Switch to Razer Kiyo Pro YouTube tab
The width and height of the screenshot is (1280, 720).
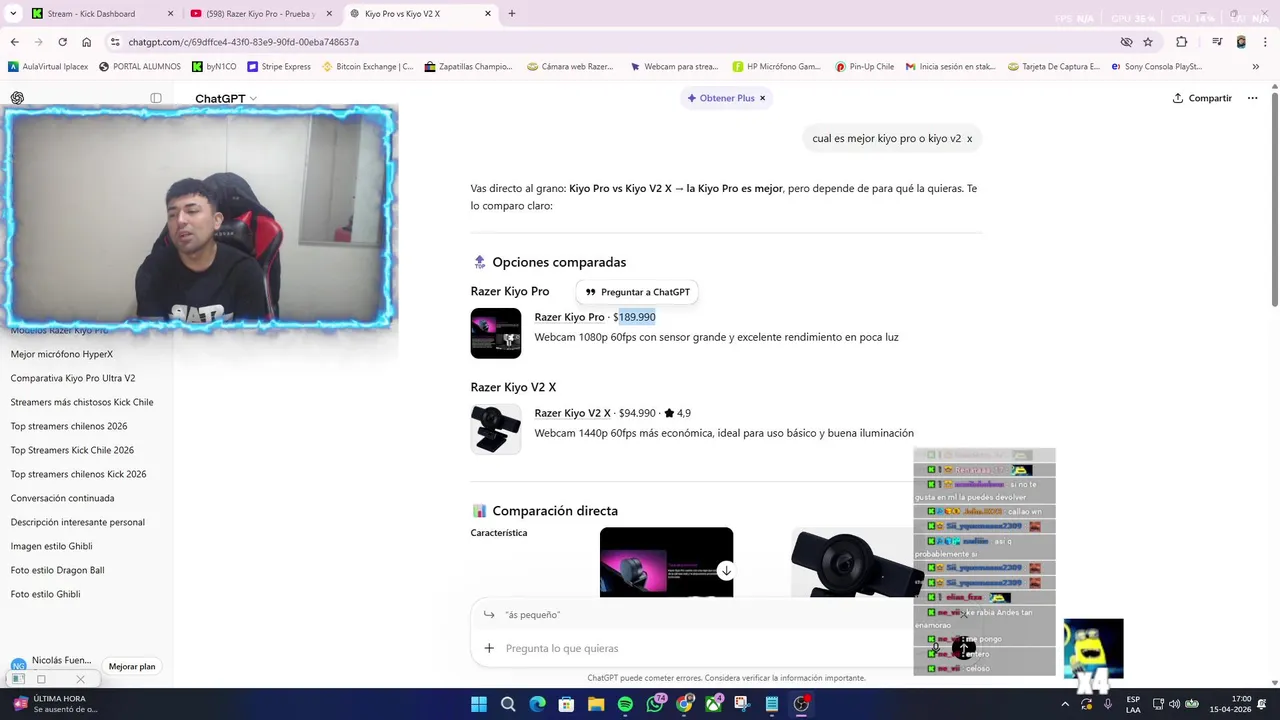(x=262, y=14)
